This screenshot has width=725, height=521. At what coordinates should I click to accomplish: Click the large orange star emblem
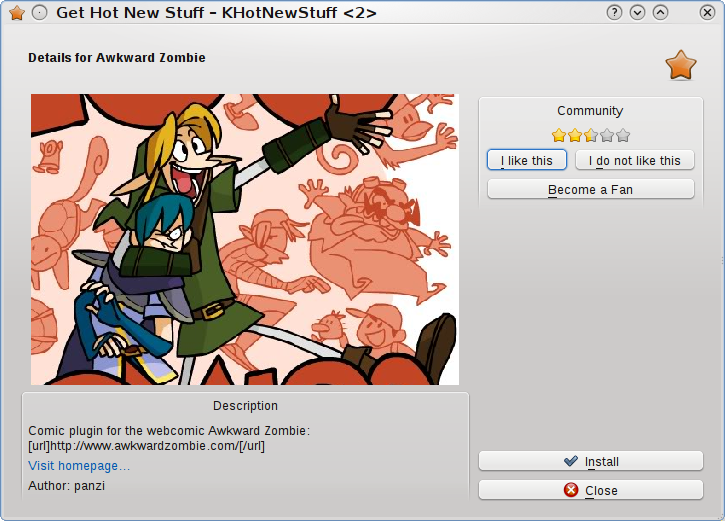[x=681, y=65]
